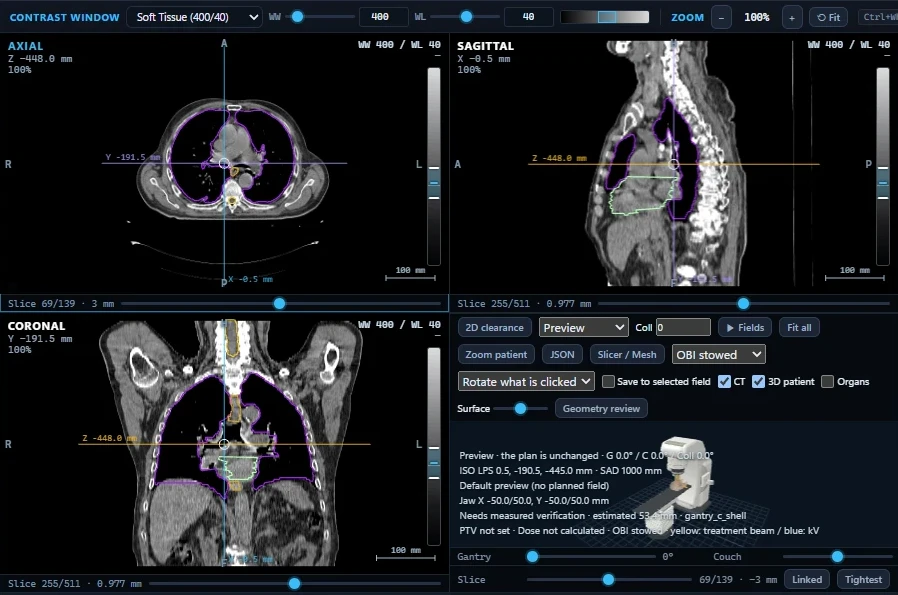898x595 pixels.
Task: Uncheck the CT checkbox
Action: 724,381
